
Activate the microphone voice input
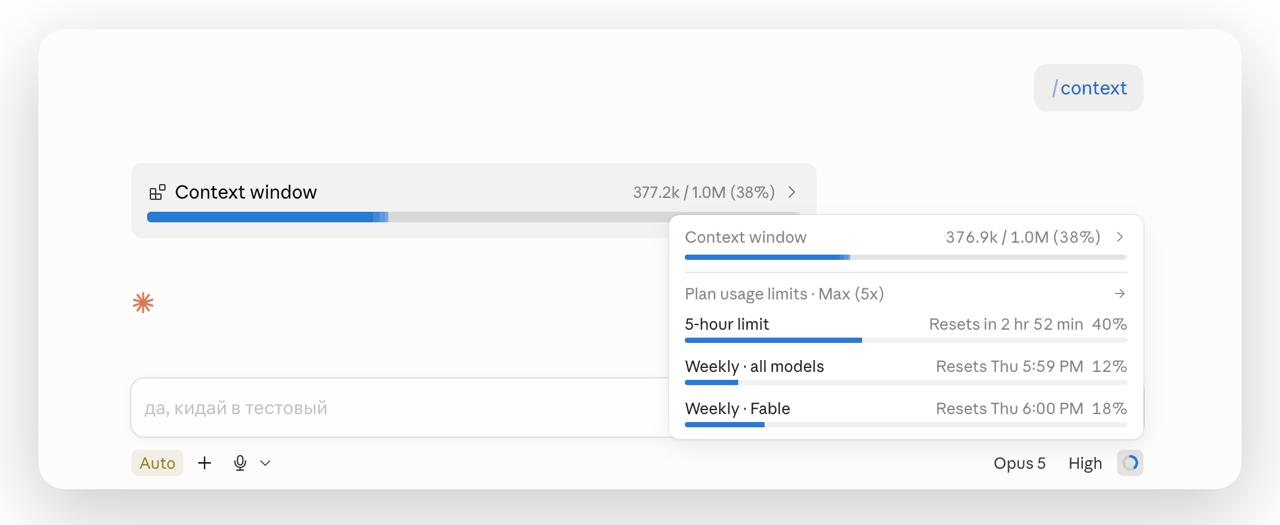click(240, 463)
